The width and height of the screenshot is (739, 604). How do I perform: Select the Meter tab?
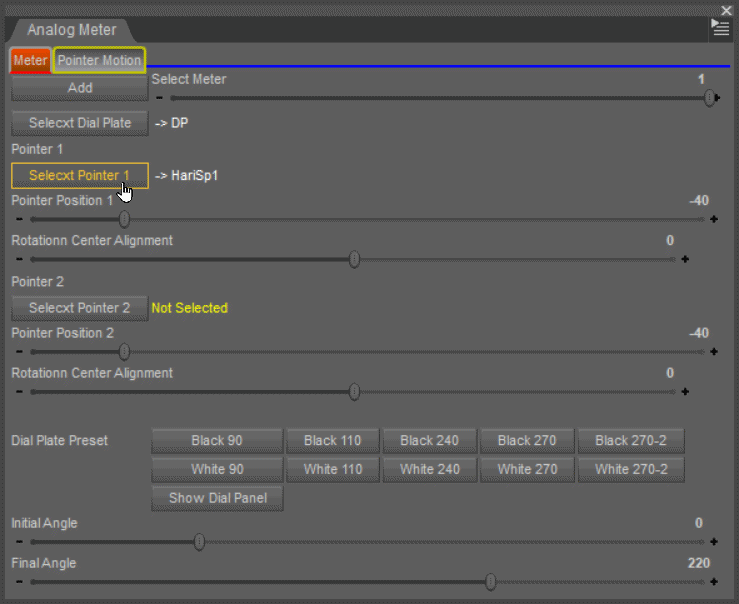point(30,60)
